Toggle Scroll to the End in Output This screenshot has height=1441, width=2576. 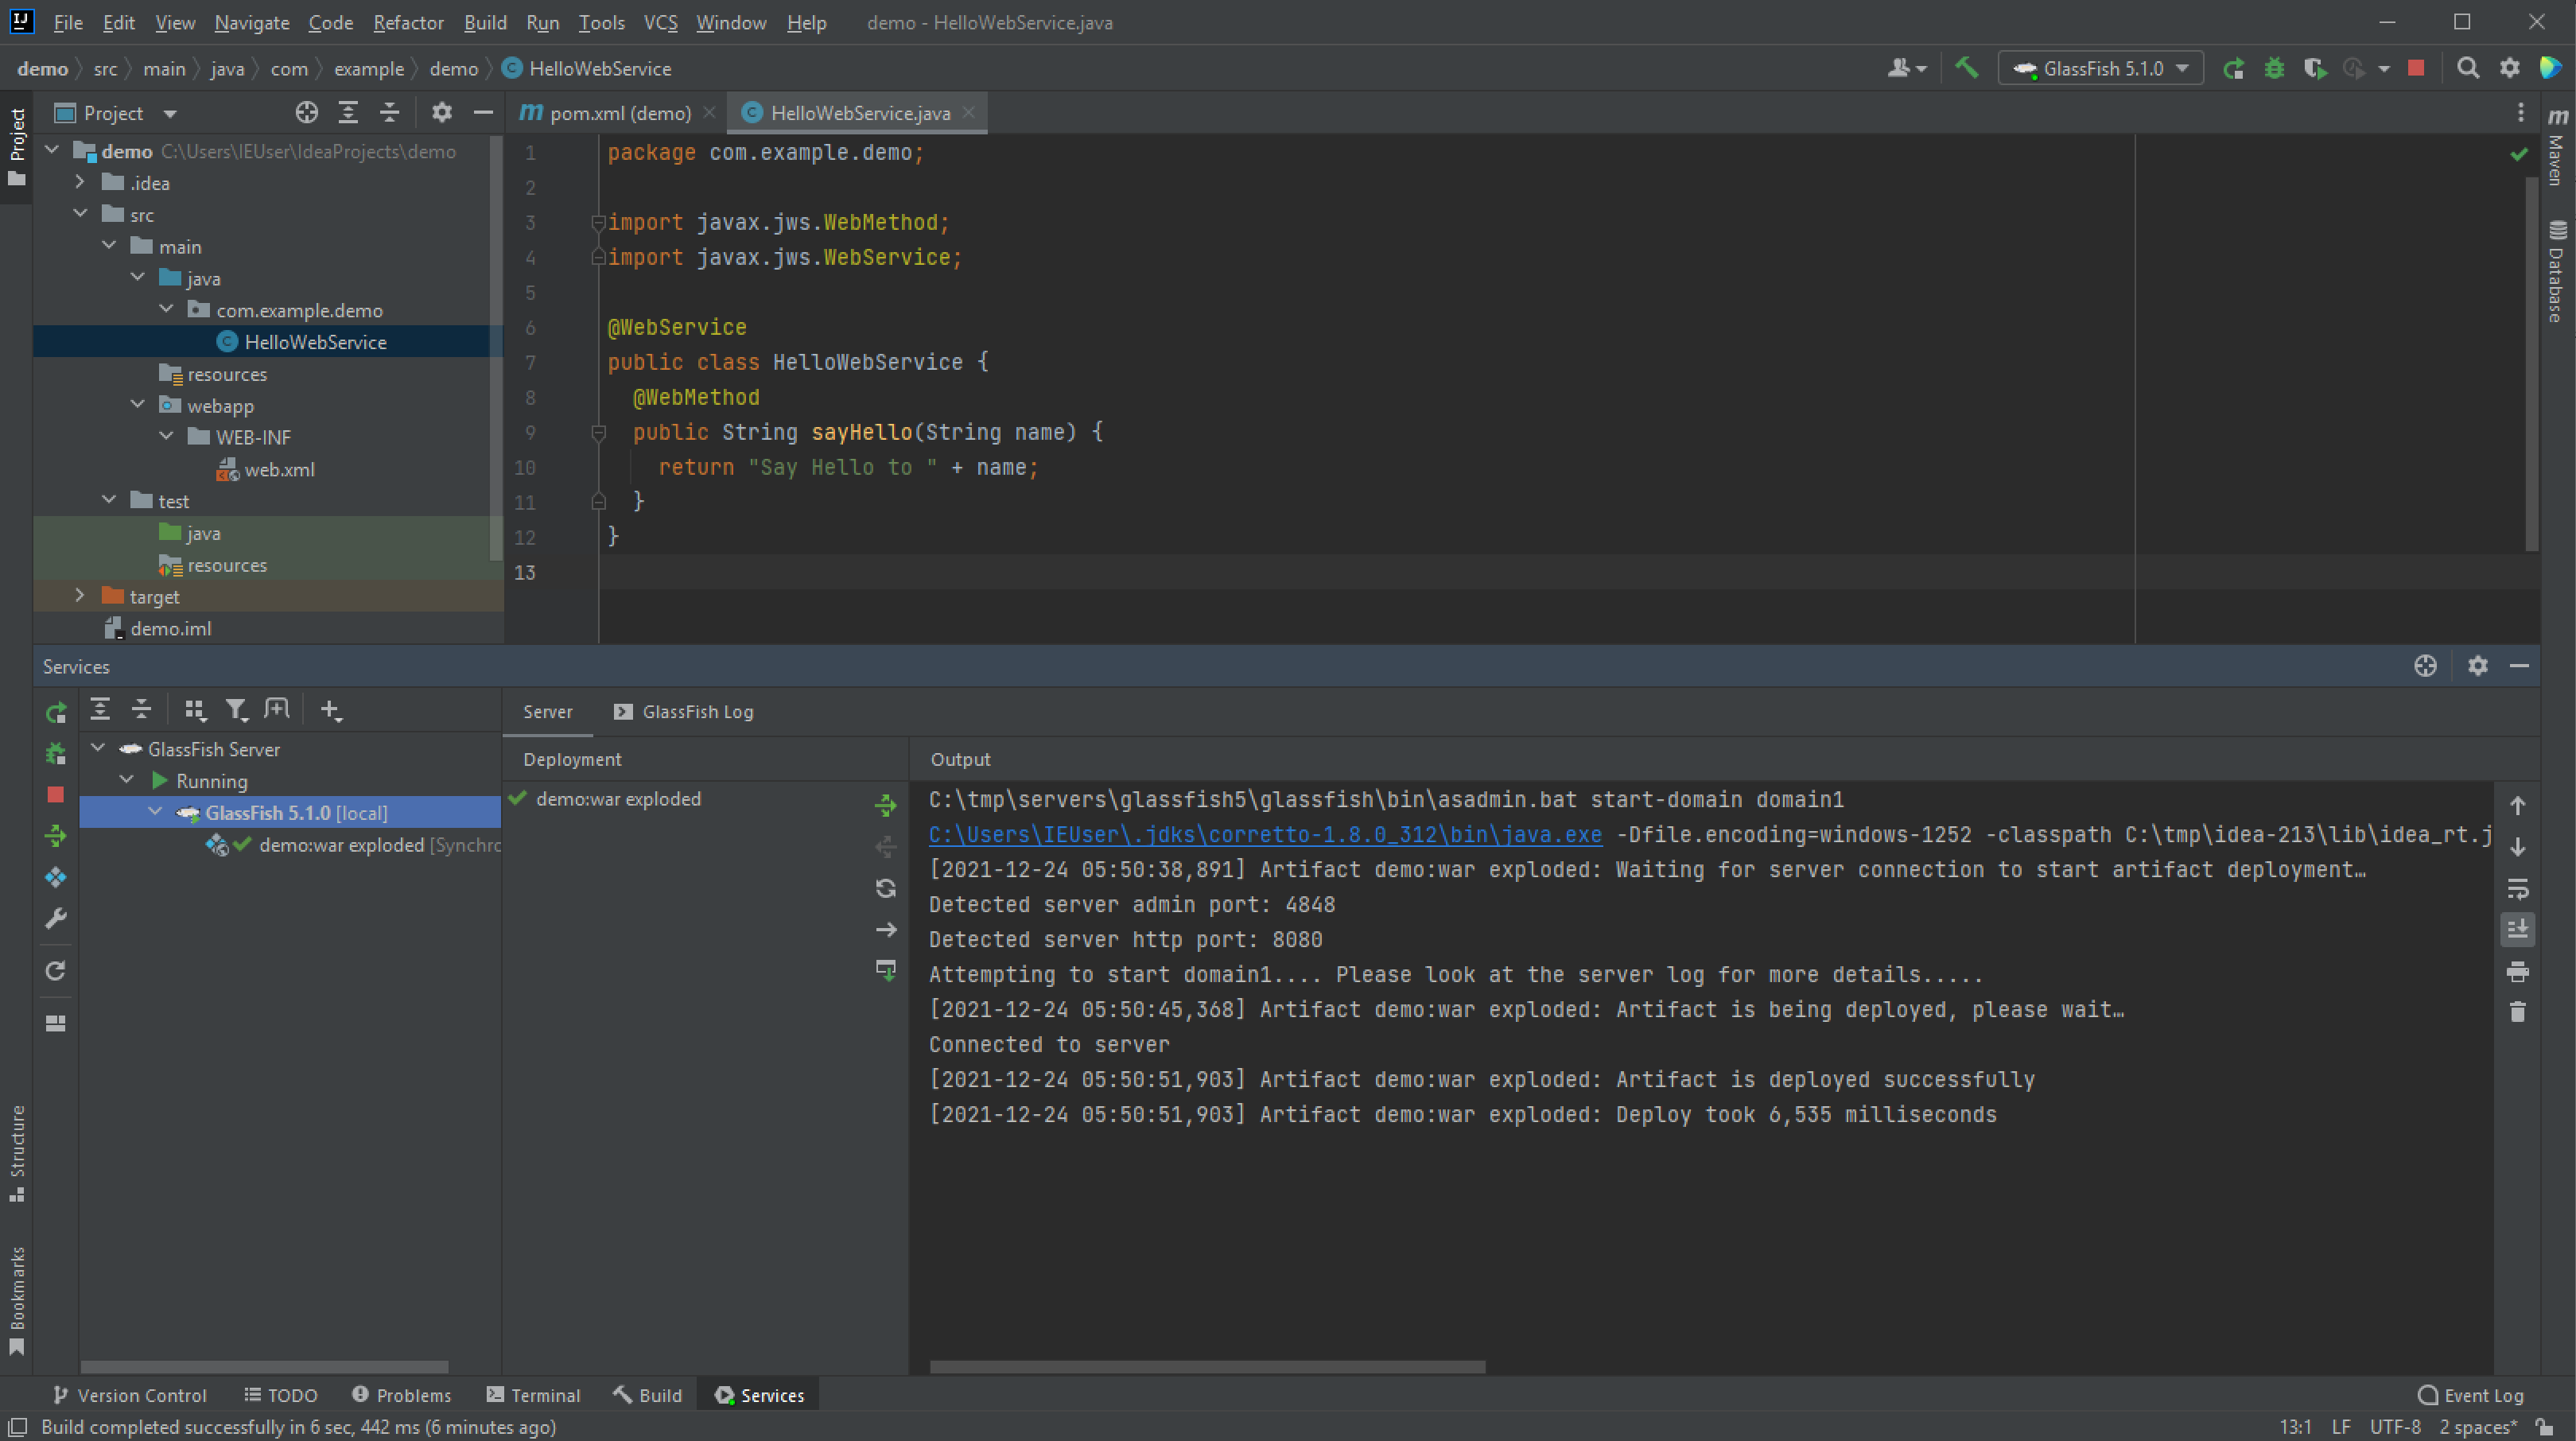[x=2518, y=929]
